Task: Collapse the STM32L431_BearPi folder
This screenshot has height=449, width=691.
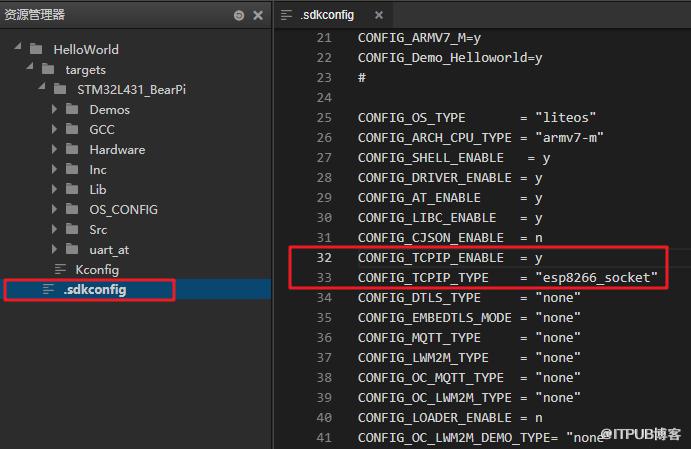Action: 42,87
